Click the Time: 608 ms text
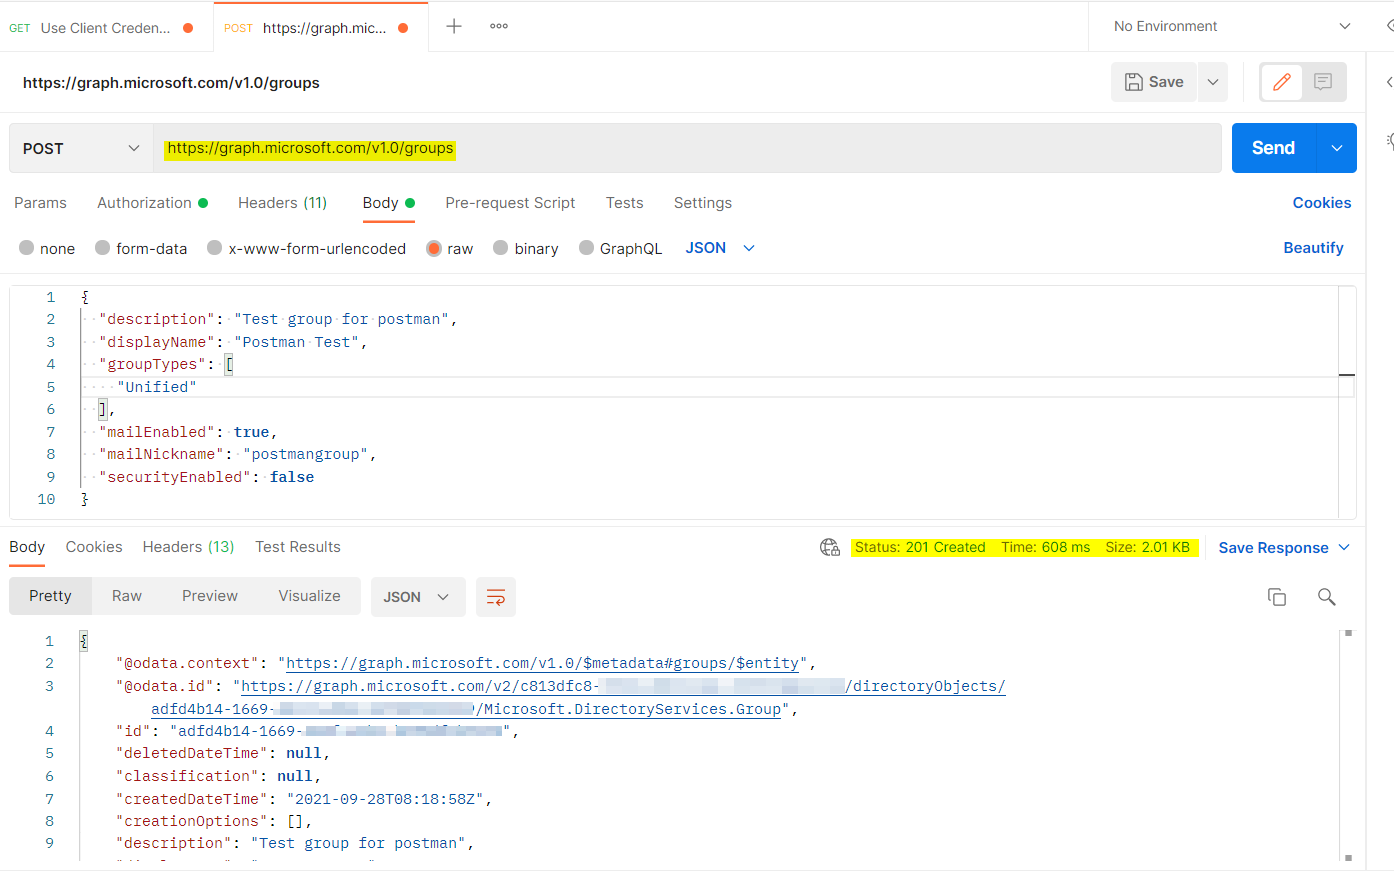The image size is (1394, 878). pyautogui.click(x=1045, y=547)
